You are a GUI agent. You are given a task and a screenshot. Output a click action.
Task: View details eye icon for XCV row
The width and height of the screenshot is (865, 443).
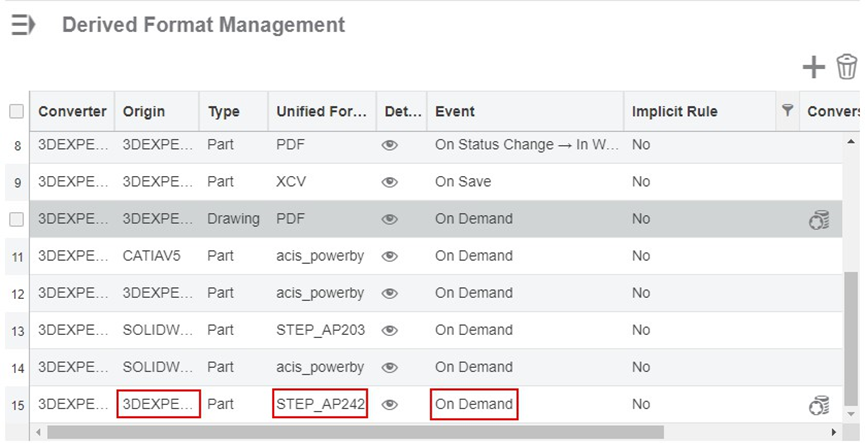point(389,182)
